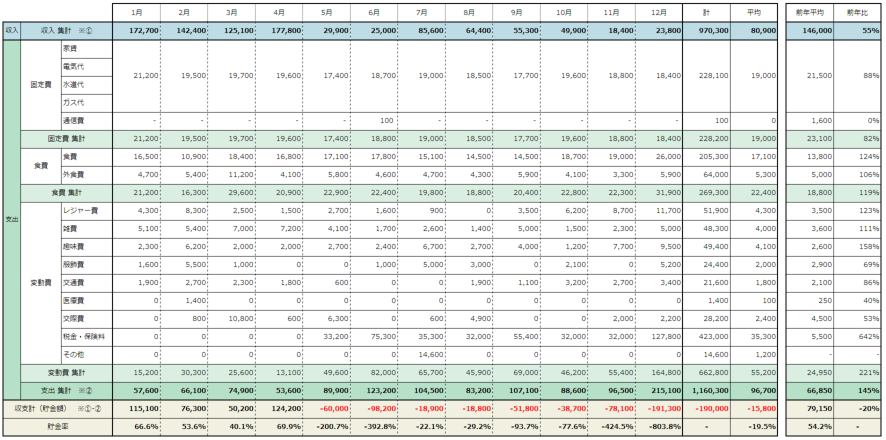Select 通信費 前年平均 cell 1,600
The image size is (886, 440).
tap(810, 121)
